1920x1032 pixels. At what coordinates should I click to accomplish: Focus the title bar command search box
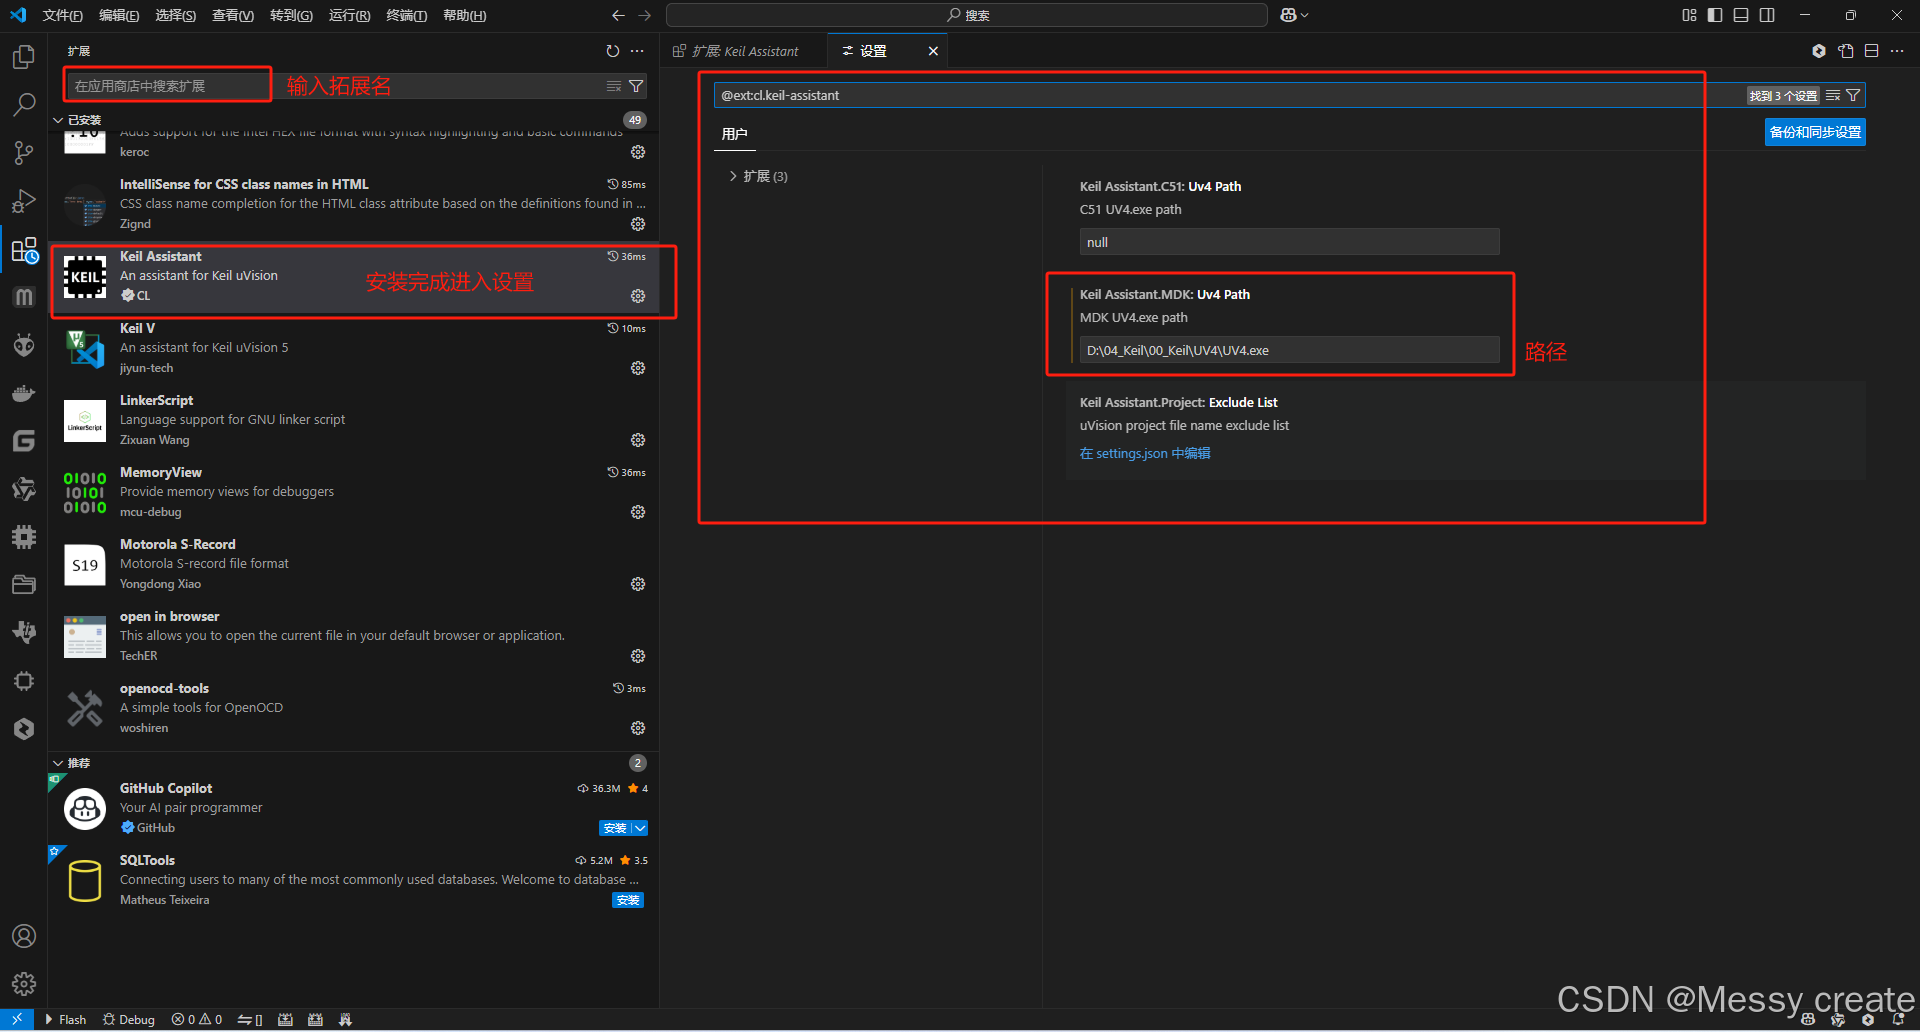click(x=967, y=15)
